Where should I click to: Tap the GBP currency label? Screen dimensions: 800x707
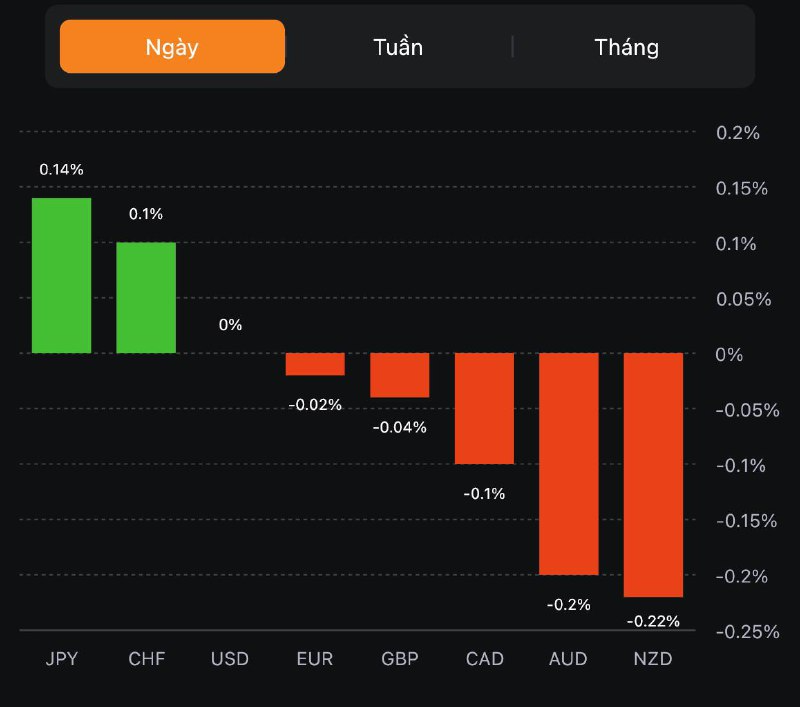pyautogui.click(x=400, y=659)
